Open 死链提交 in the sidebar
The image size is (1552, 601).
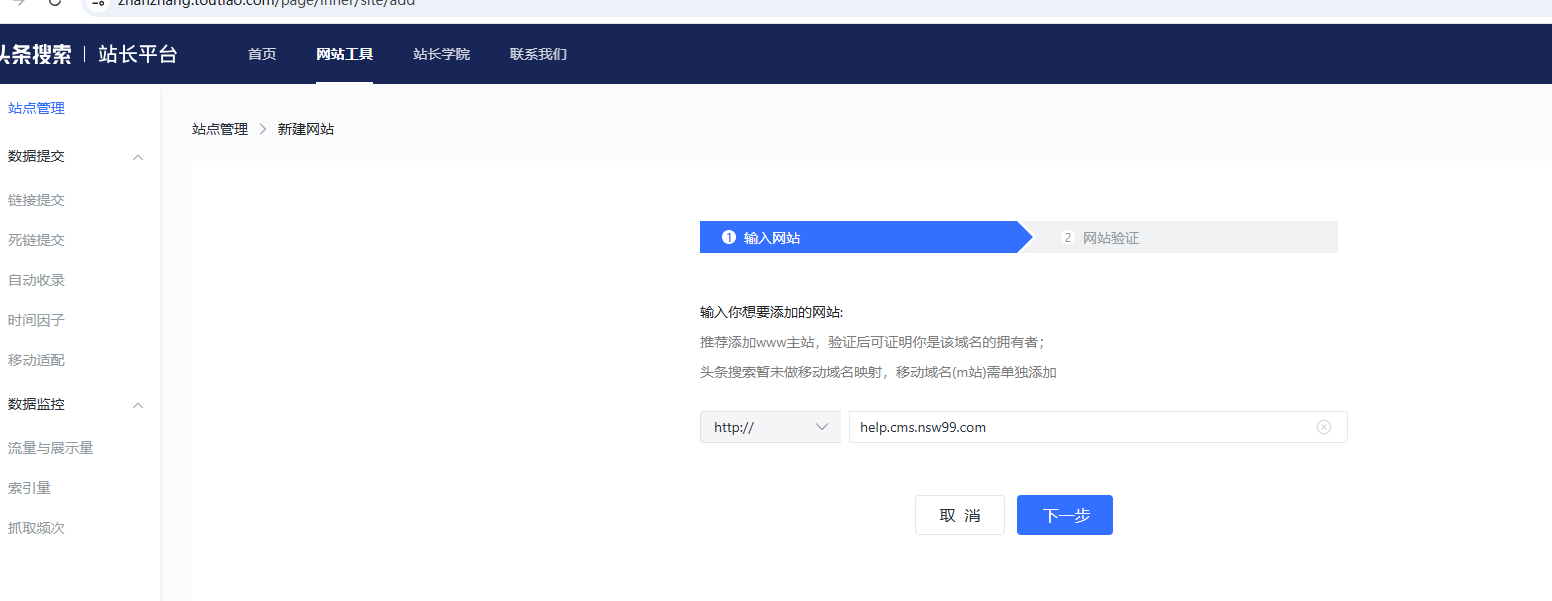(36, 240)
